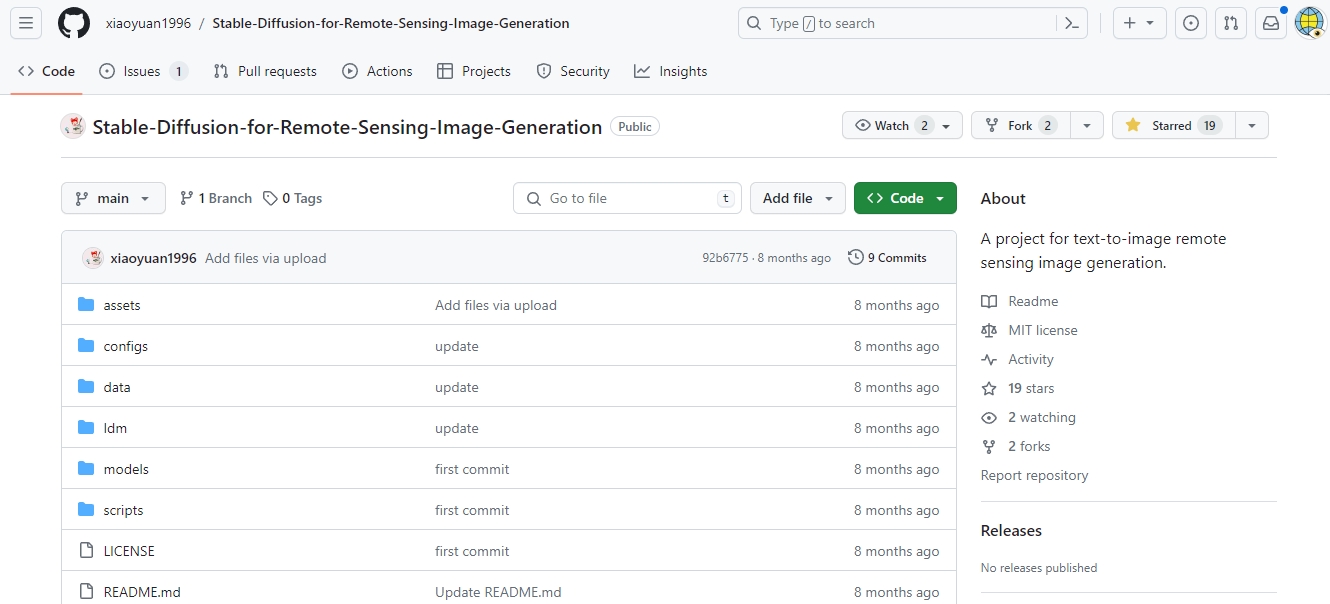This screenshot has height=604, width=1330.
Task: Open the README.md file name
Action: [x=142, y=592]
